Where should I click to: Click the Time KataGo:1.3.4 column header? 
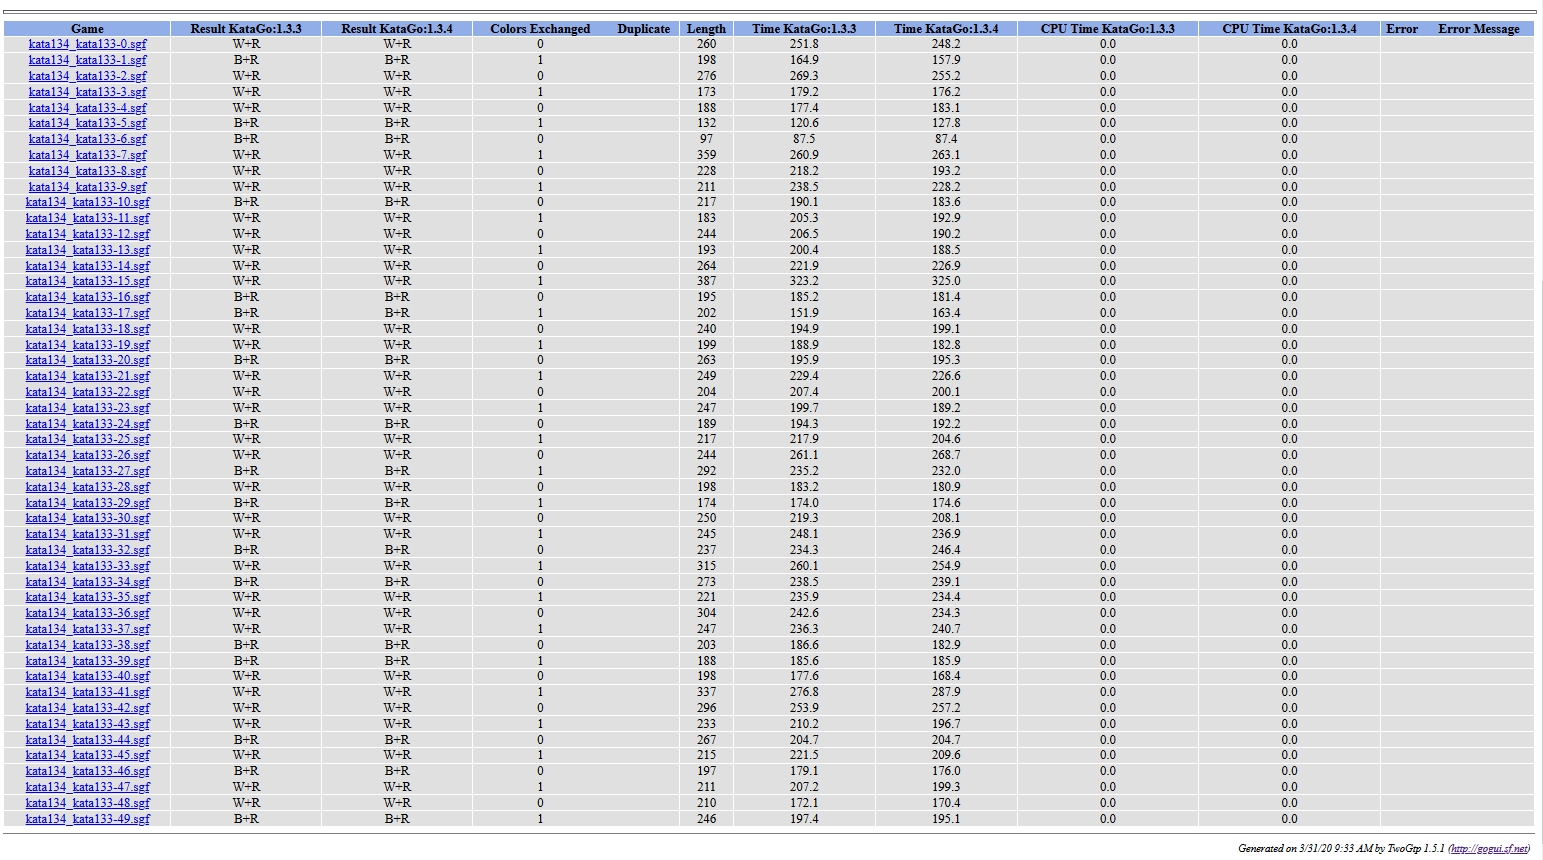pos(946,29)
